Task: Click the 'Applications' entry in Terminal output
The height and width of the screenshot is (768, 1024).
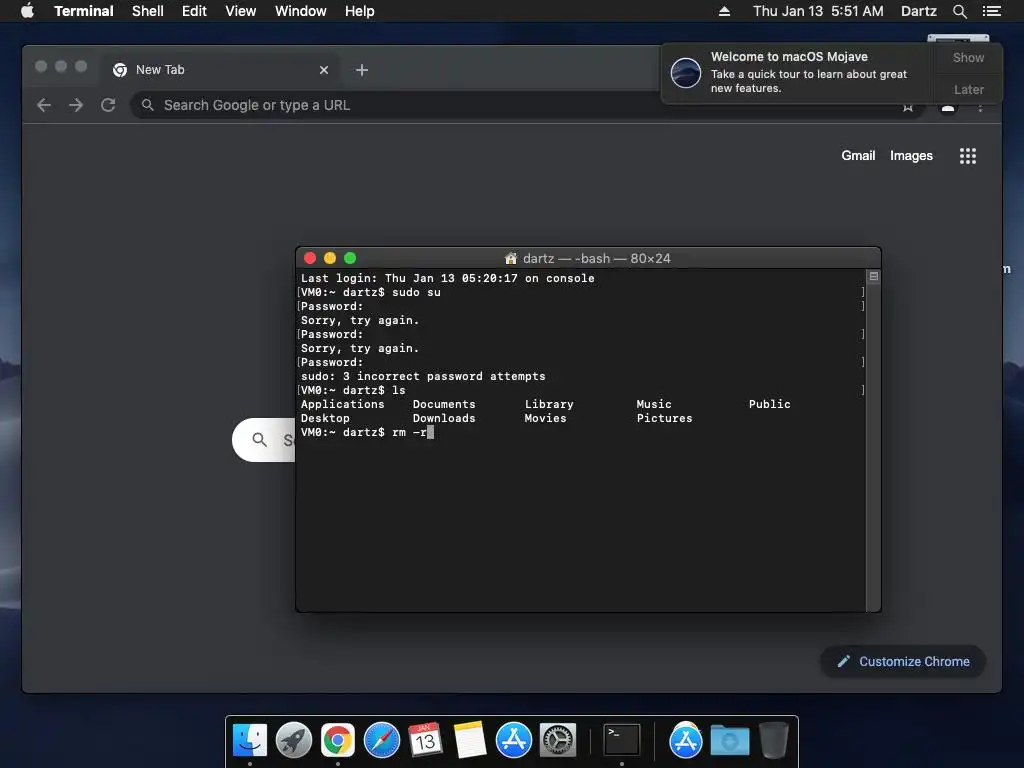Action: click(x=342, y=404)
